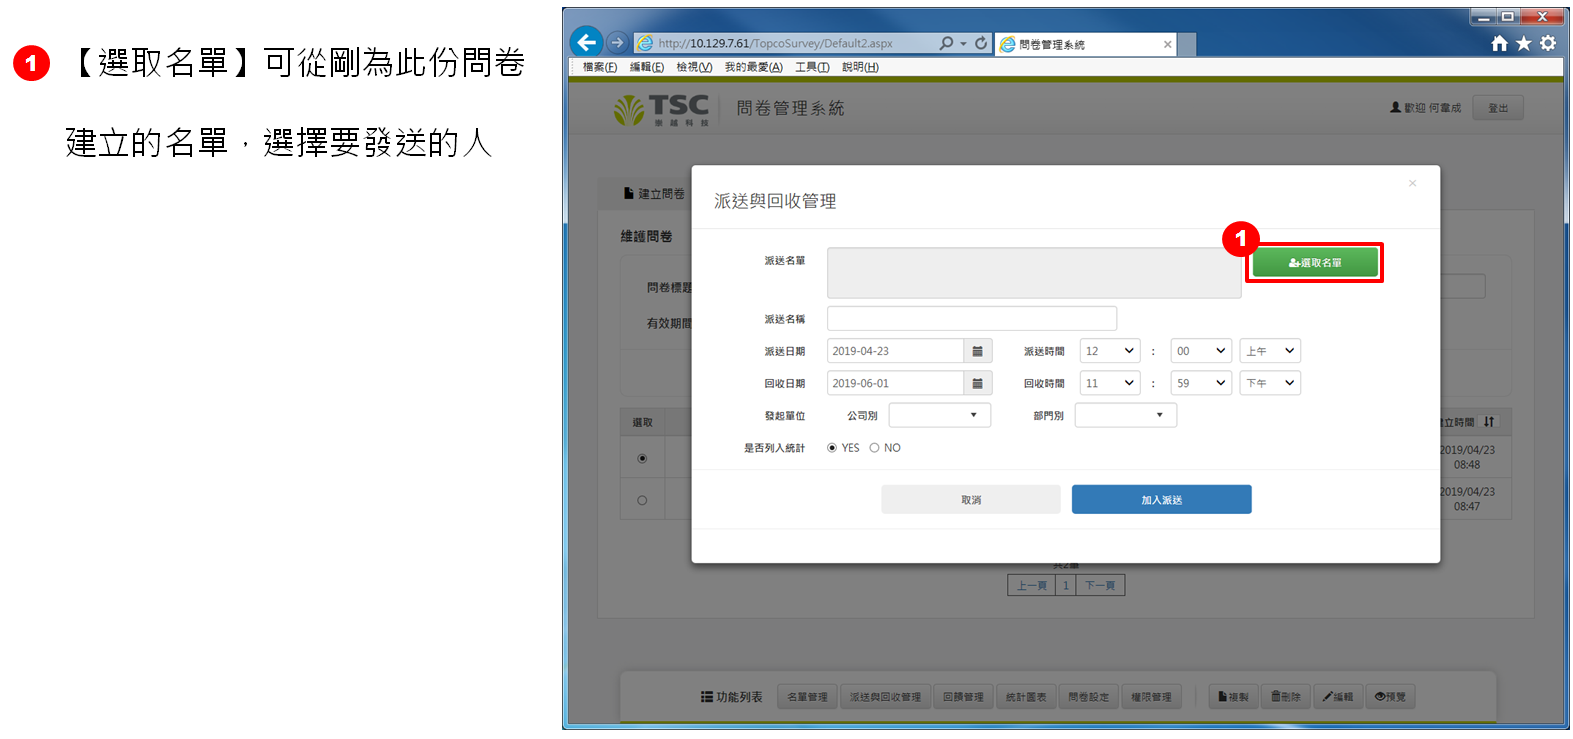
Task: Open the favorites star icon
Action: [x=1523, y=43]
